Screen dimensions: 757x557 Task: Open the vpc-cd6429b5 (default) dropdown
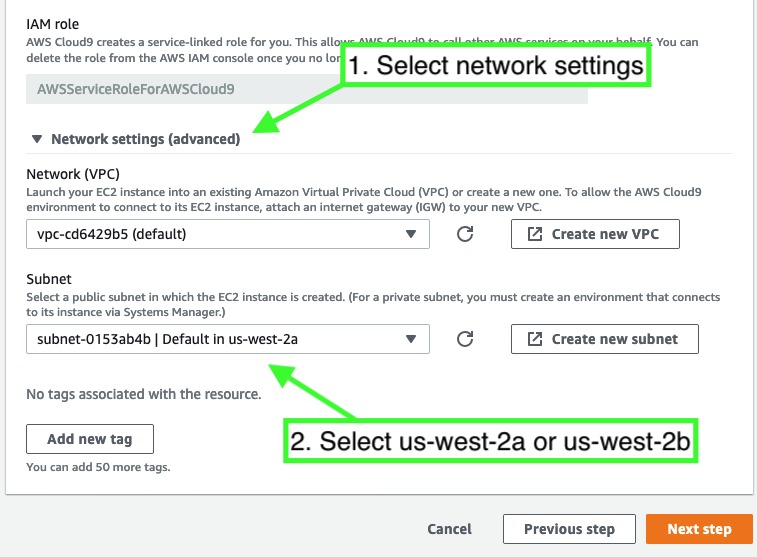coord(228,234)
